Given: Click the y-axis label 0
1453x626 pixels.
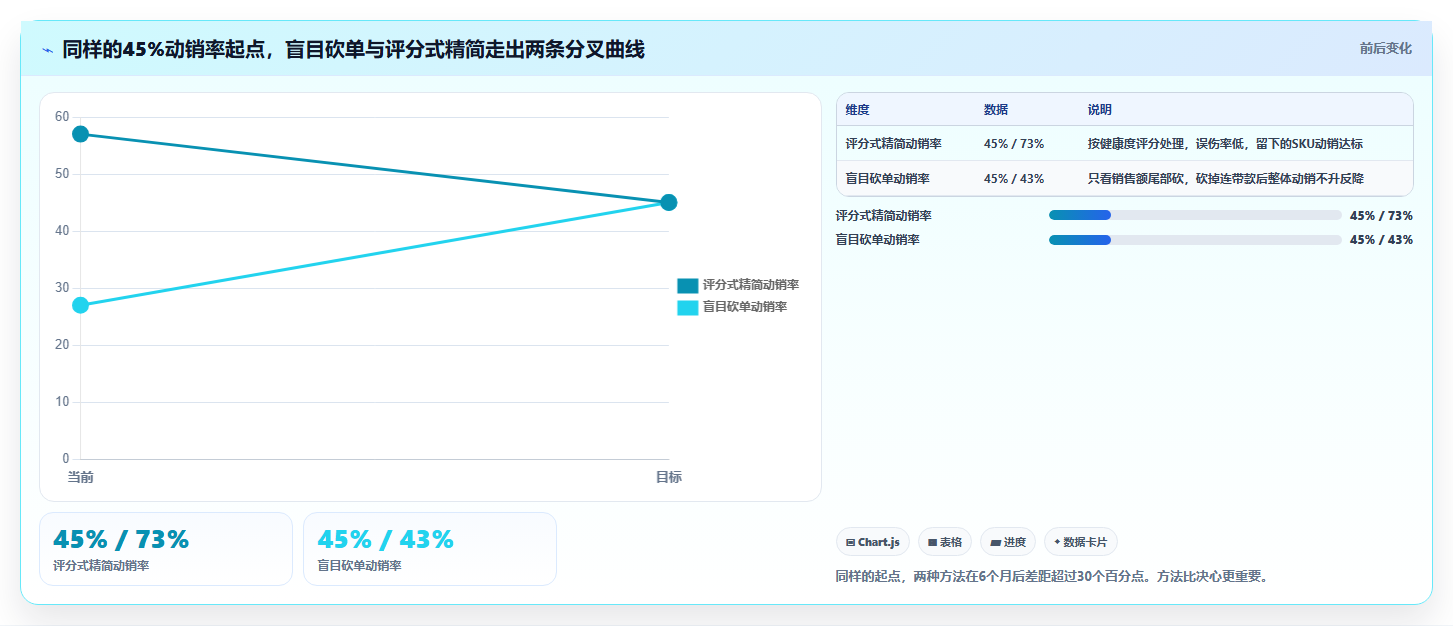Looking at the screenshot, I should [x=66, y=459].
